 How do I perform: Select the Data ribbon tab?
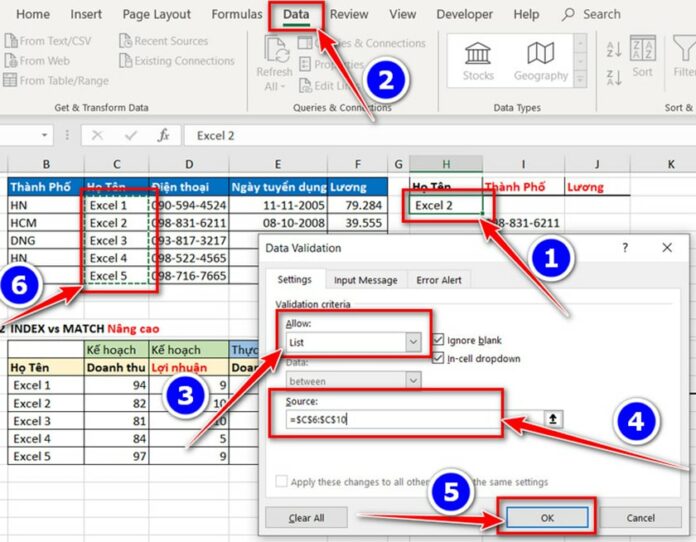pyautogui.click(x=296, y=14)
